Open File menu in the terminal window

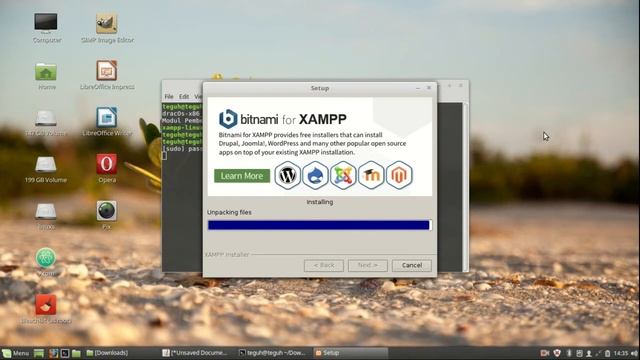click(x=169, y=97)
